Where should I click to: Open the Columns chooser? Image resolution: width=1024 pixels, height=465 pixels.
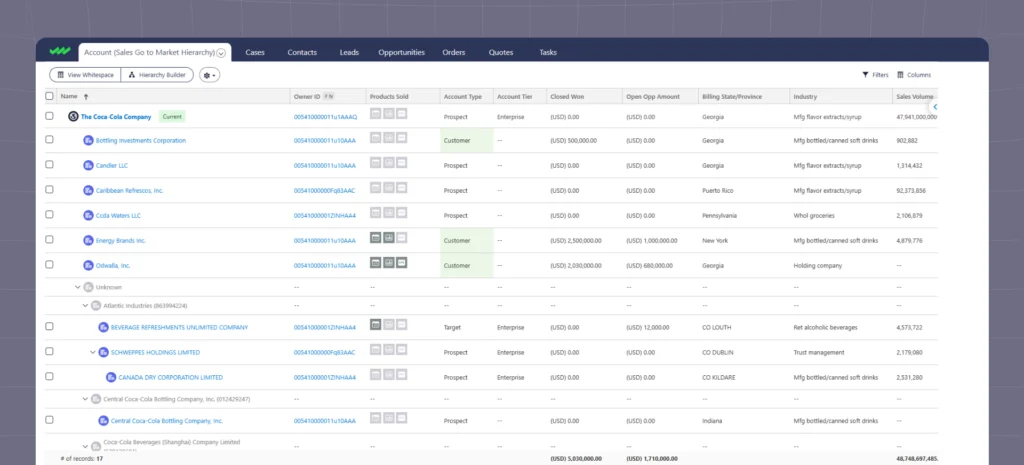tap(914, 75)
